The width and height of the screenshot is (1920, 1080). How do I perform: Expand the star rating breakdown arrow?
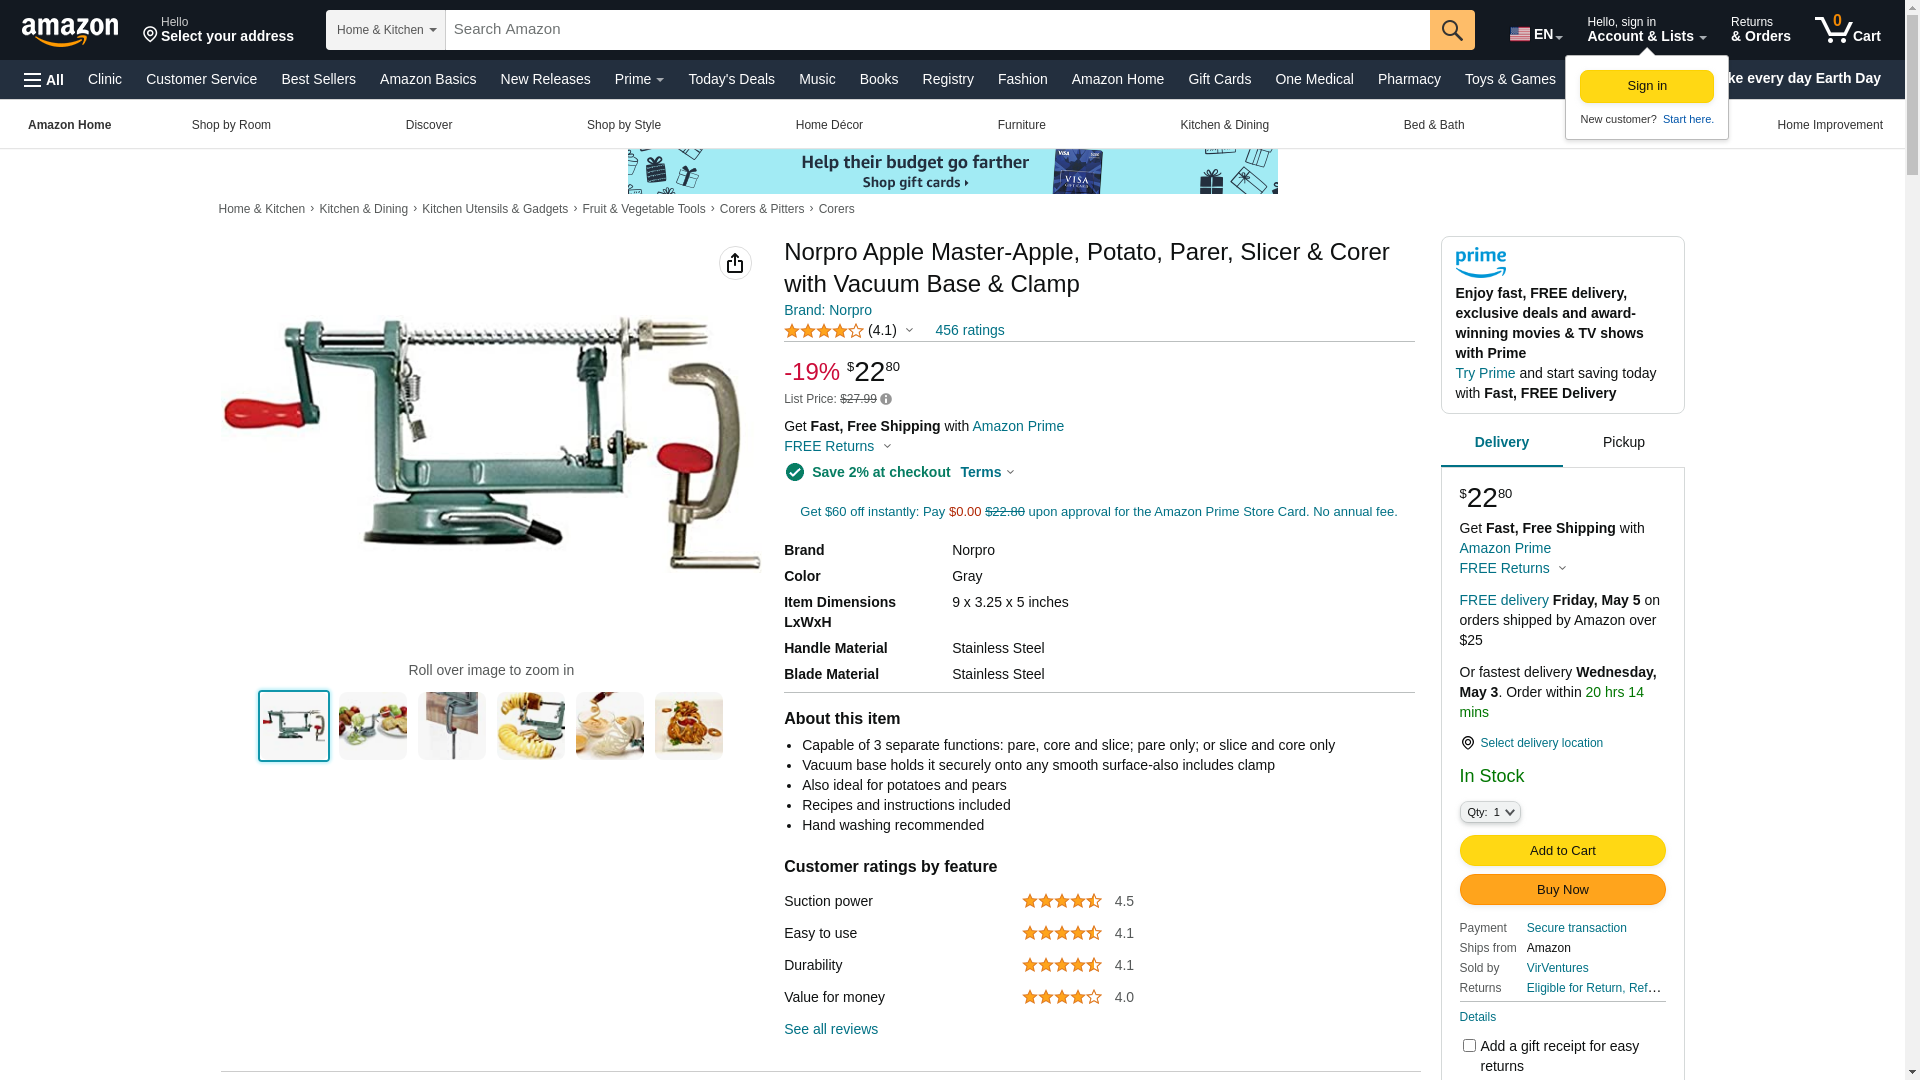(x=909, y=331)
